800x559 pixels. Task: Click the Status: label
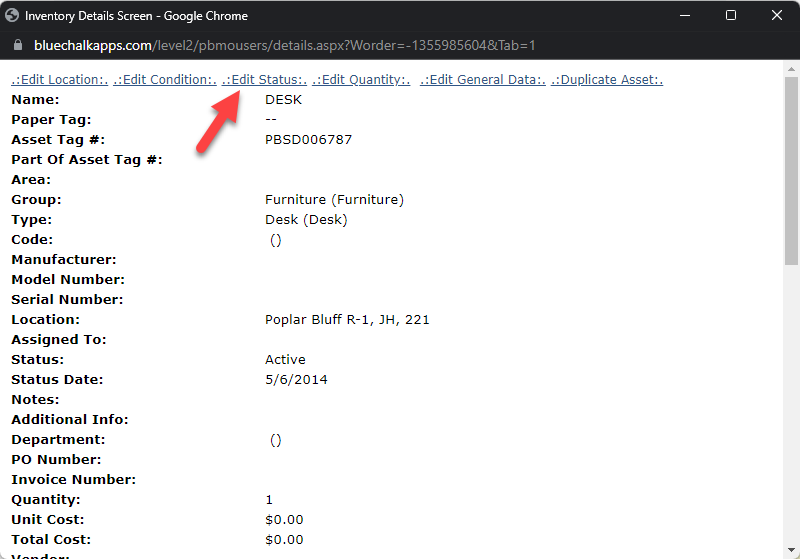click(38, 360)
